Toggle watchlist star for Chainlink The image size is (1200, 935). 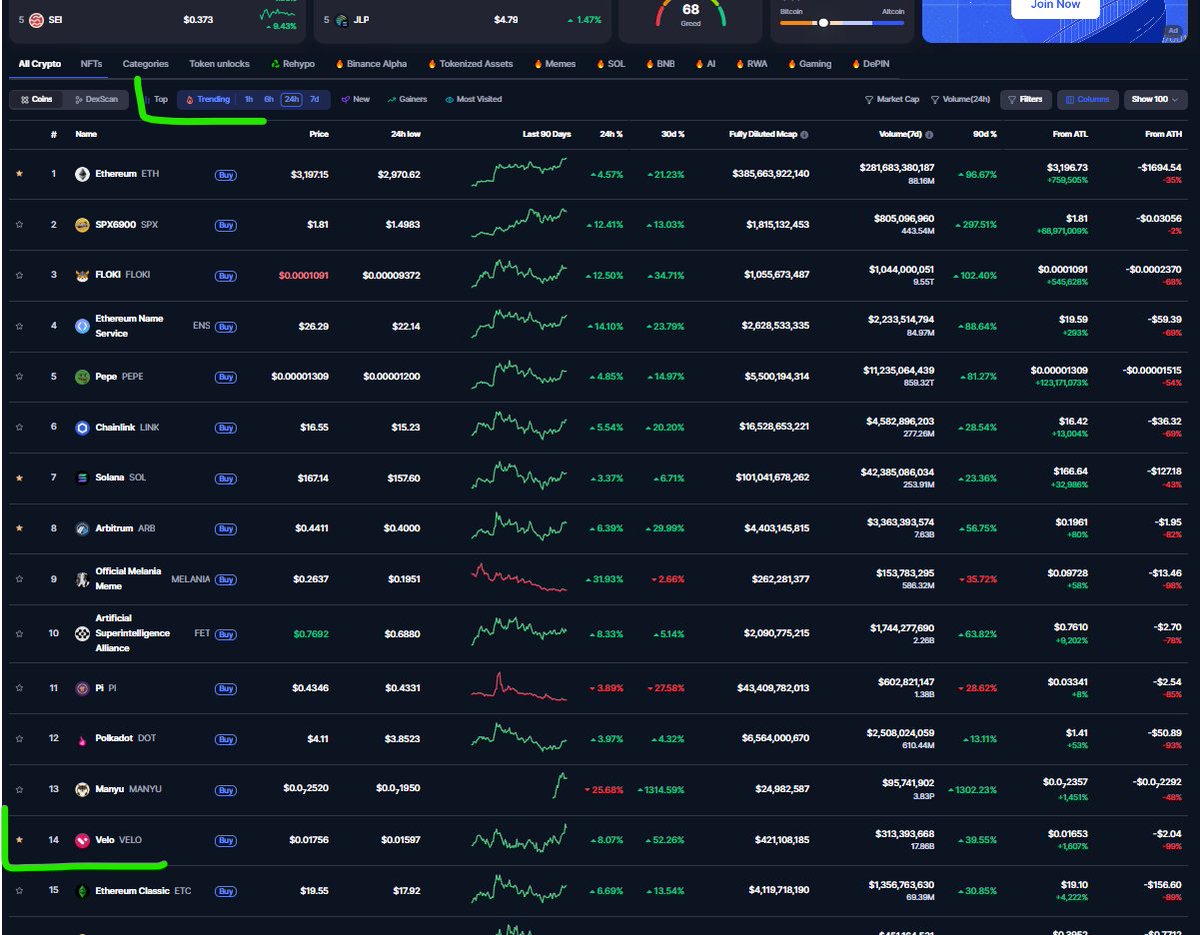[x=19, y=428]
